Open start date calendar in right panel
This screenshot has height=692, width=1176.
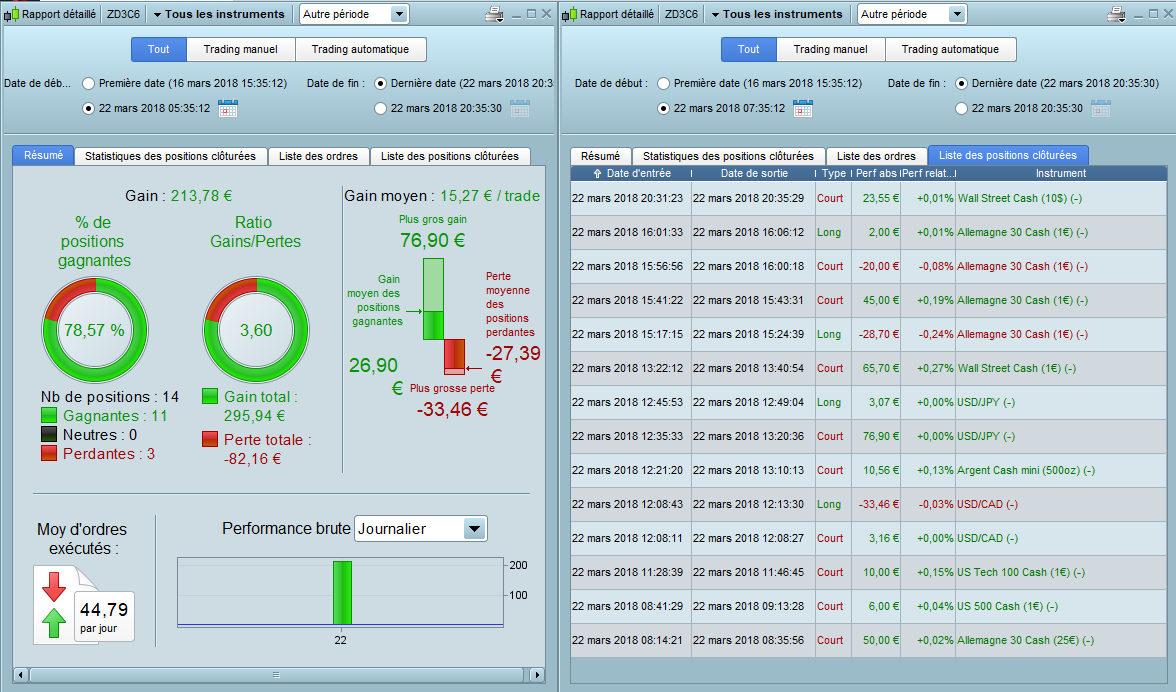point(803,109)
